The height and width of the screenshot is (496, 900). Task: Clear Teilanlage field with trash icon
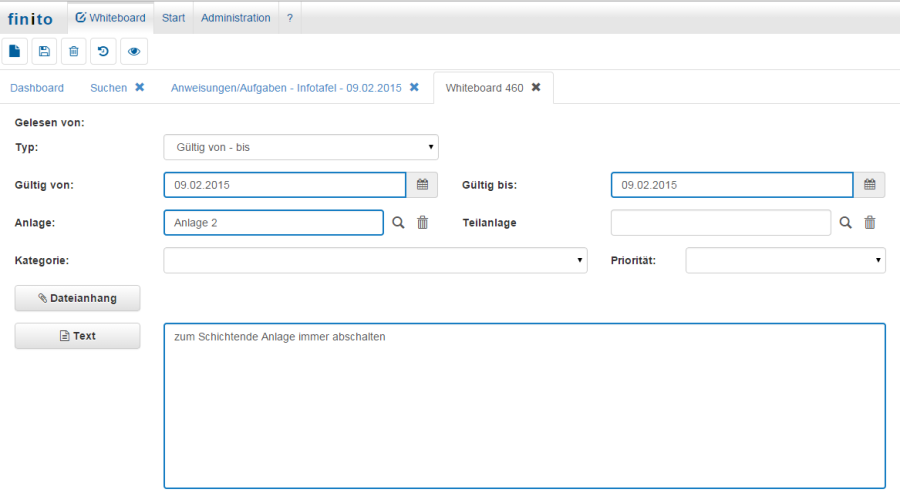pos(870,223)
